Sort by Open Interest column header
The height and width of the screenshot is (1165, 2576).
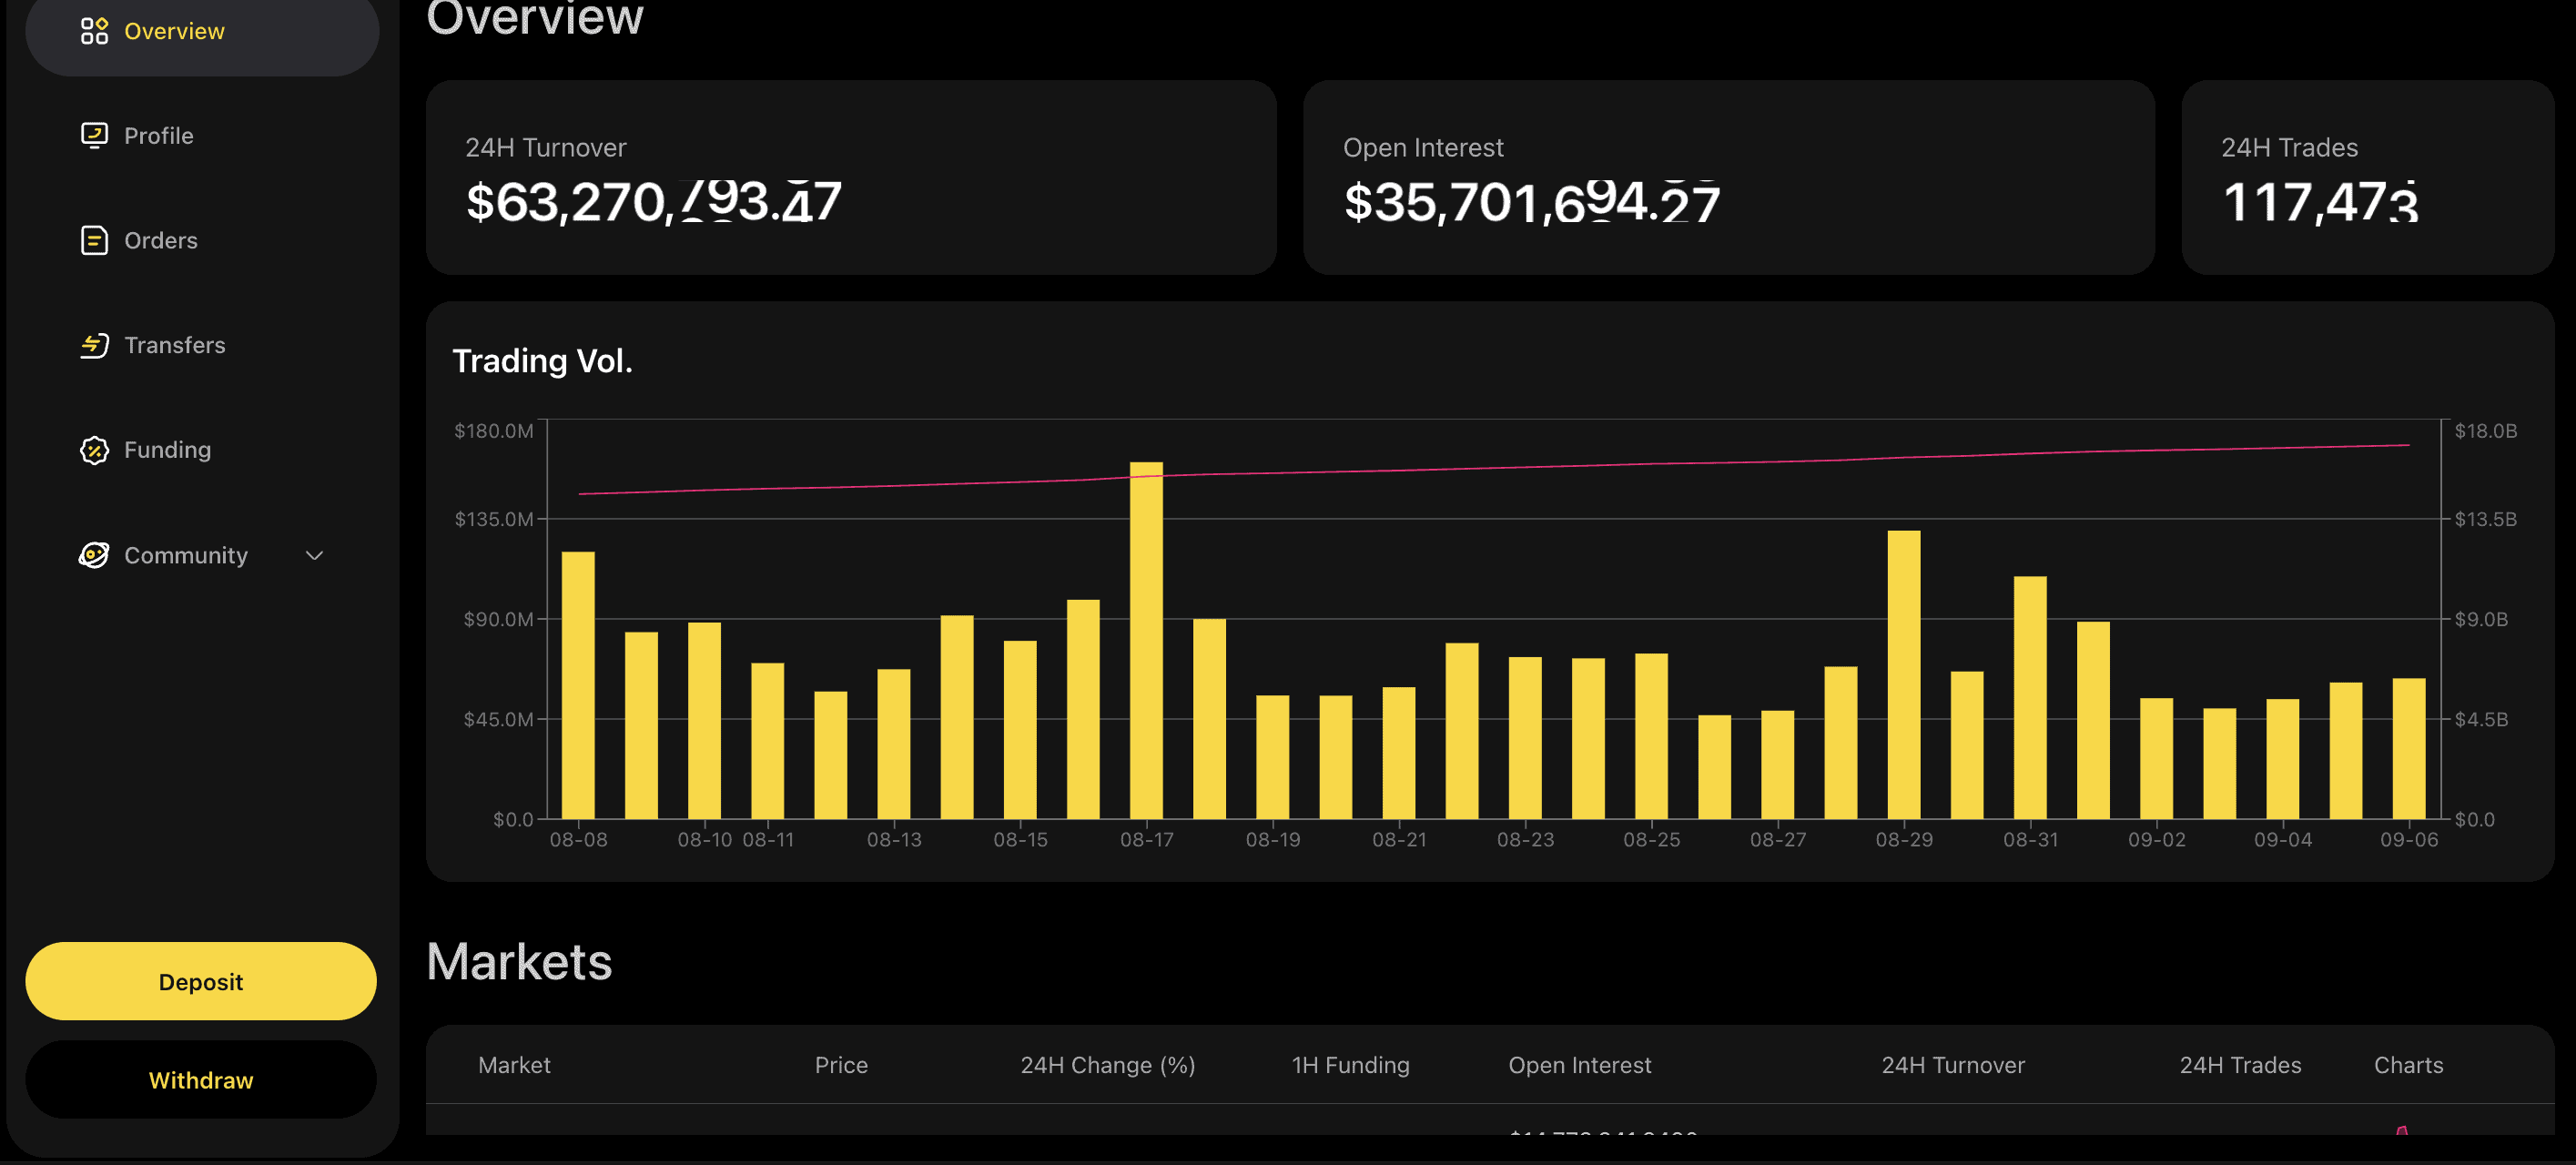pos(1579,1065)
